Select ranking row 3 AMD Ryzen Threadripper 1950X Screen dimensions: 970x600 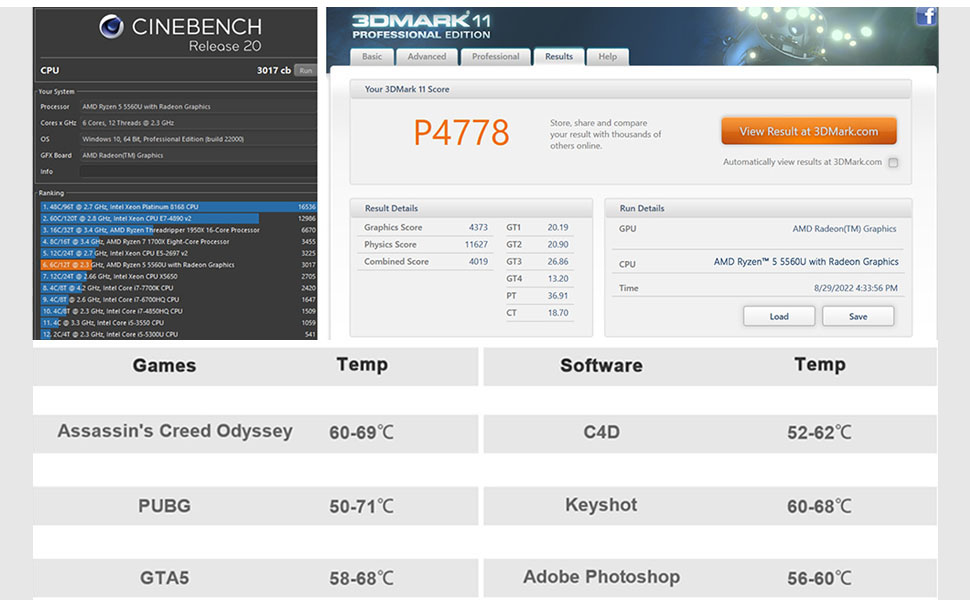click(x=178, y=230)
